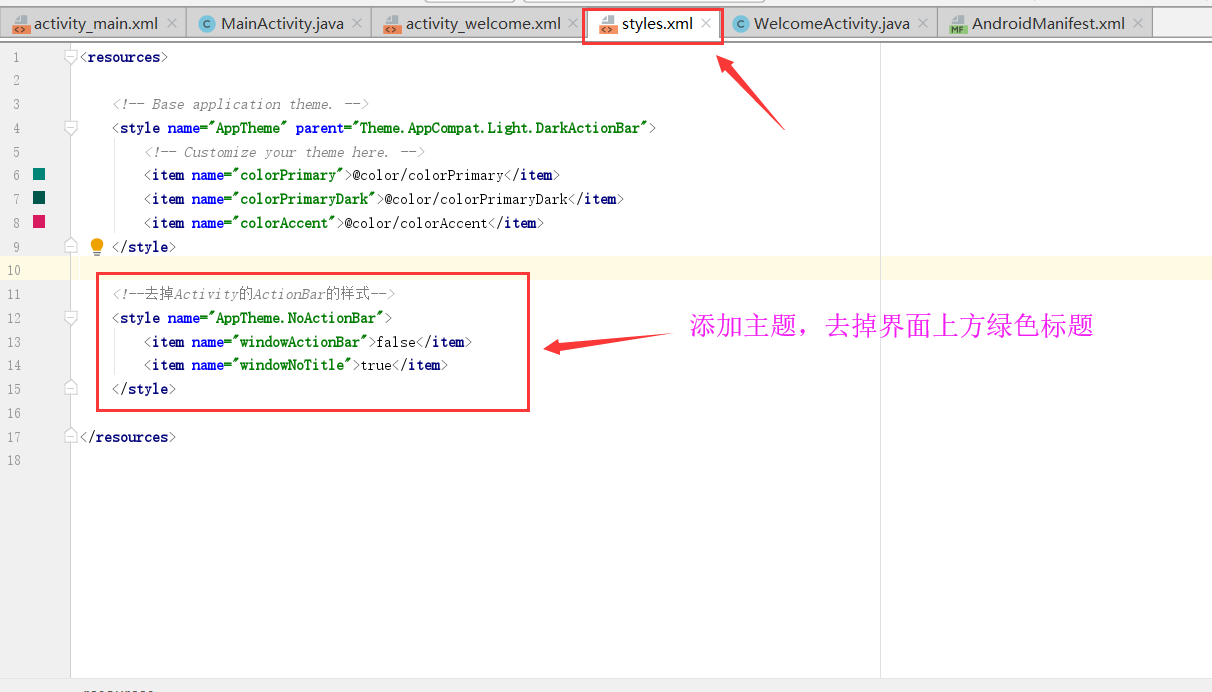
Task: Click the WelcomeActivity.java class icon
Action: [740, 24]
